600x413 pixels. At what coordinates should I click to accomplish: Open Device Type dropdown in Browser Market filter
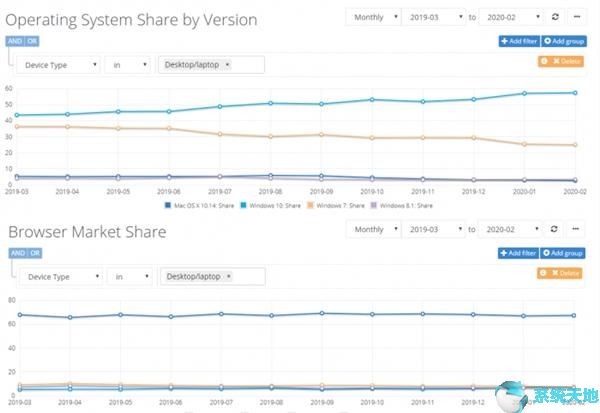pos(61,277)
